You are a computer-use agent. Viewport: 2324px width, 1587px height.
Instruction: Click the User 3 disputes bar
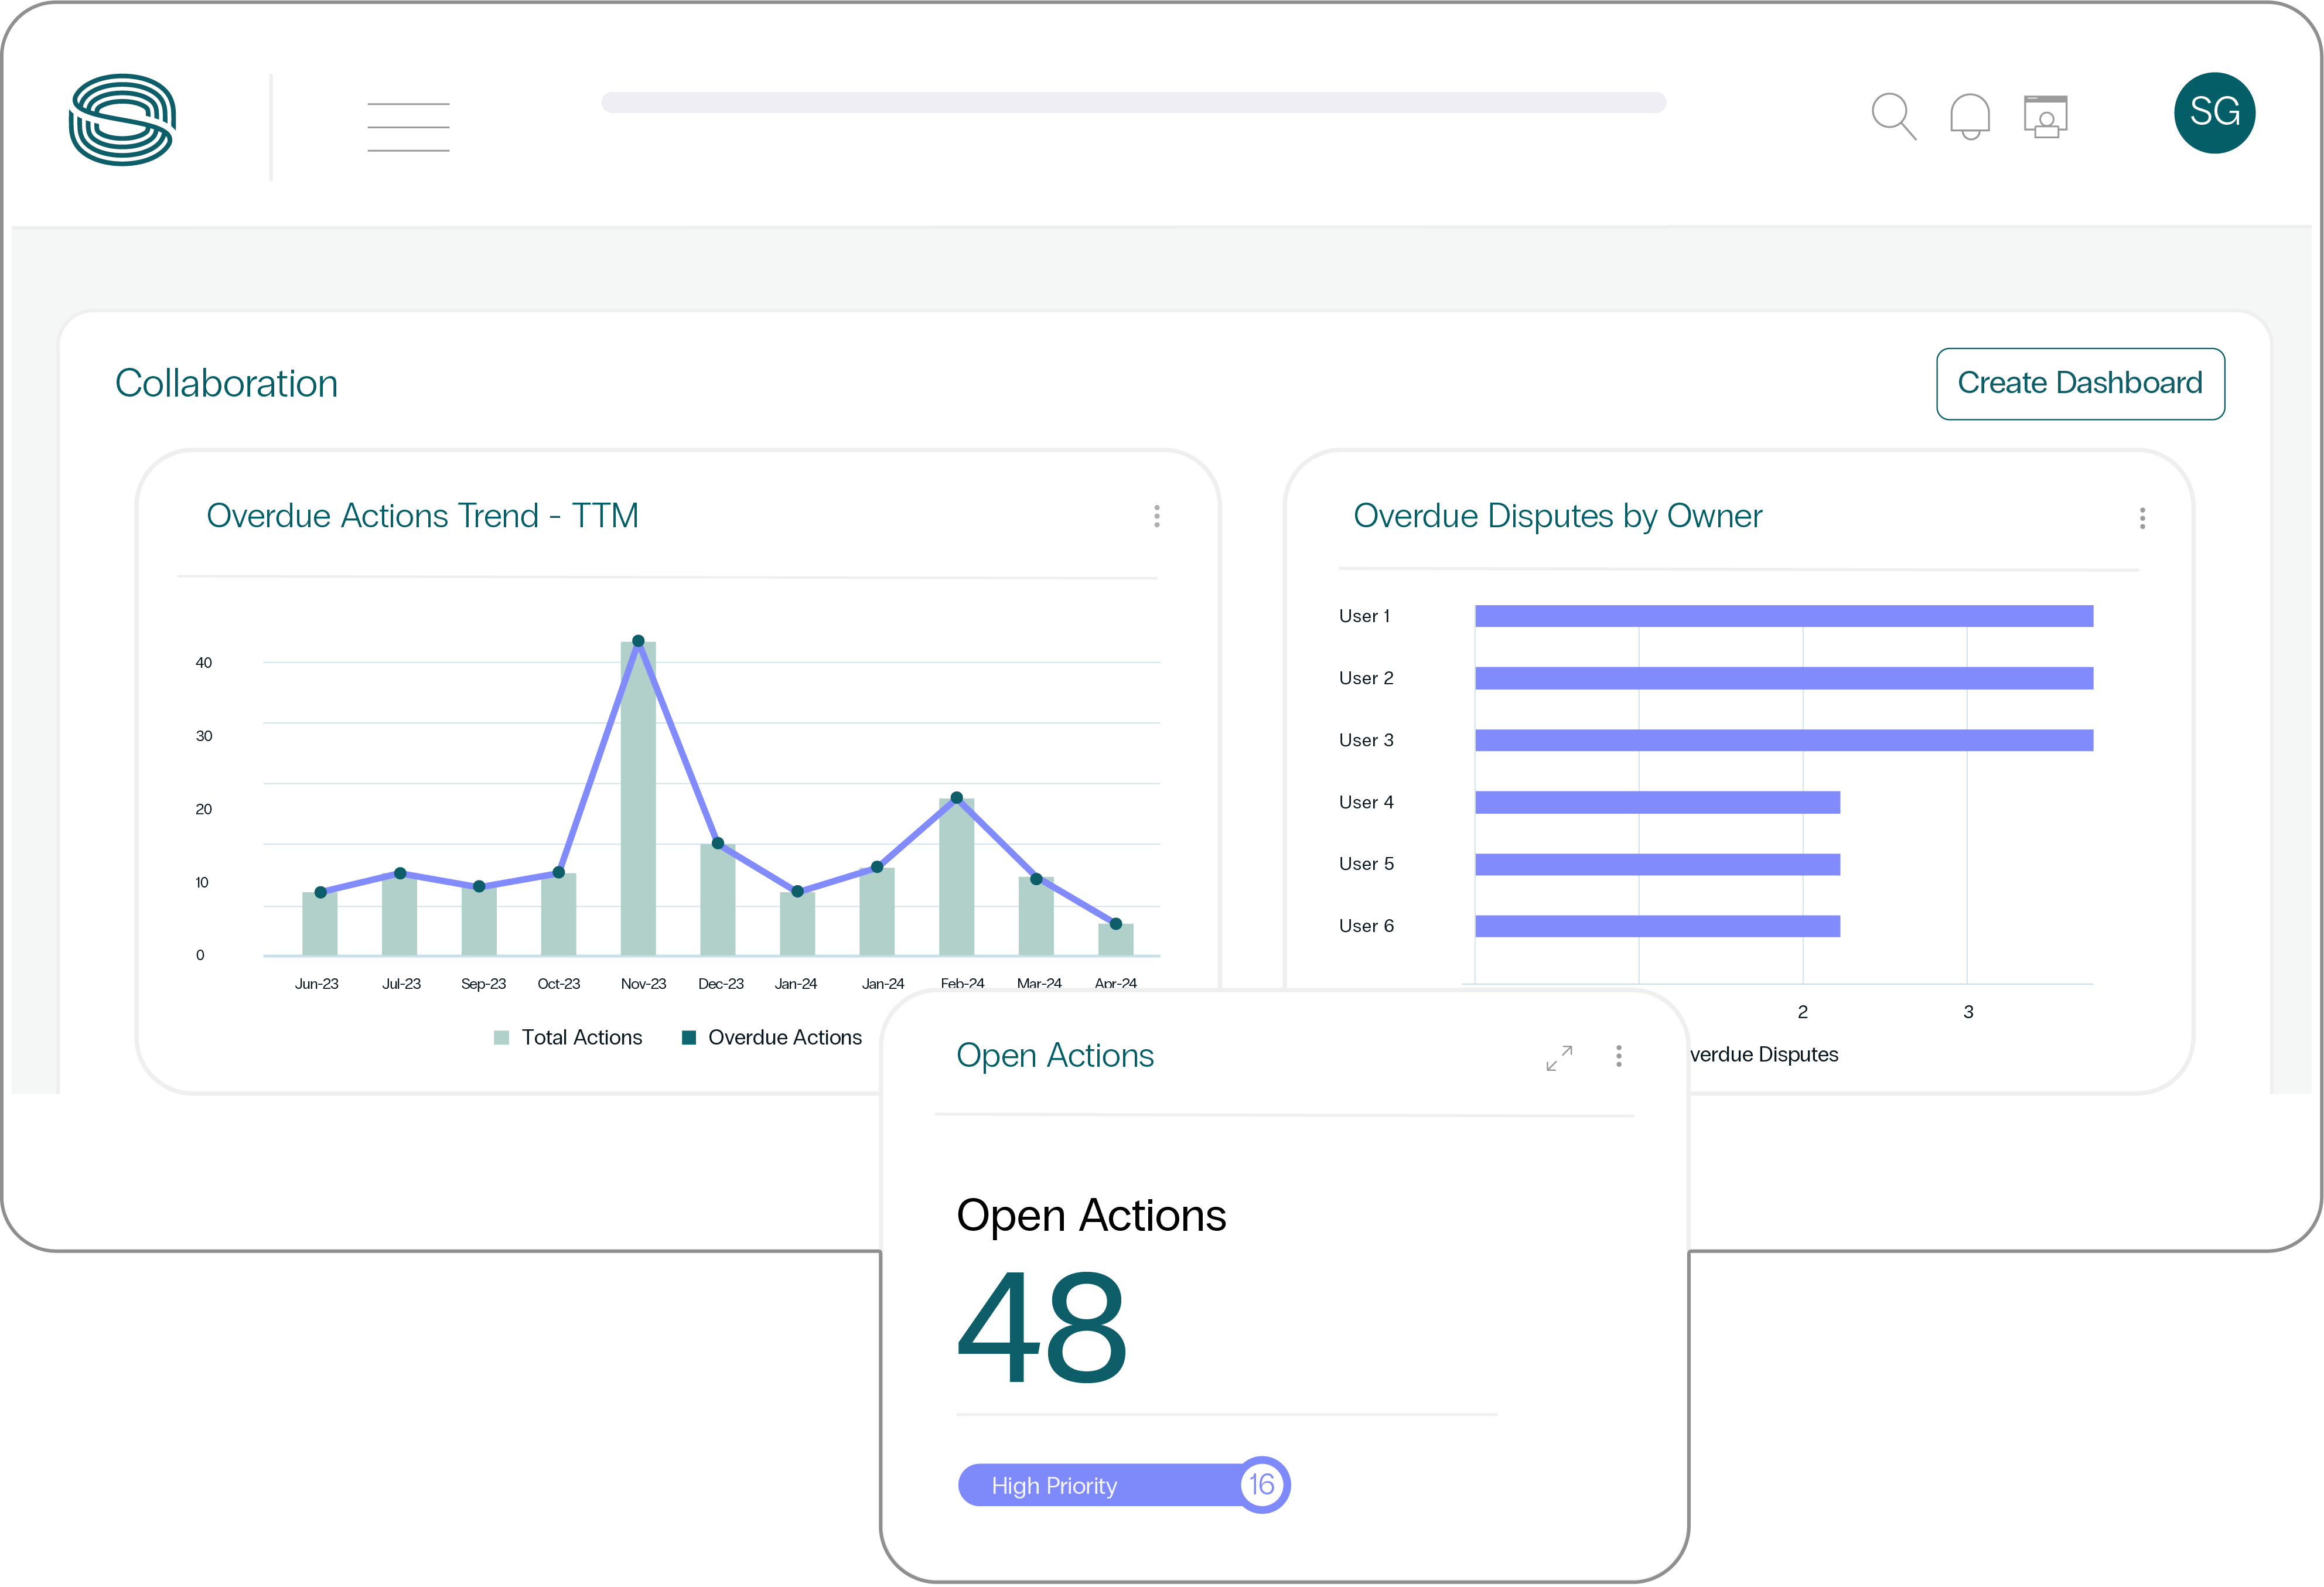pos(1784,740)
